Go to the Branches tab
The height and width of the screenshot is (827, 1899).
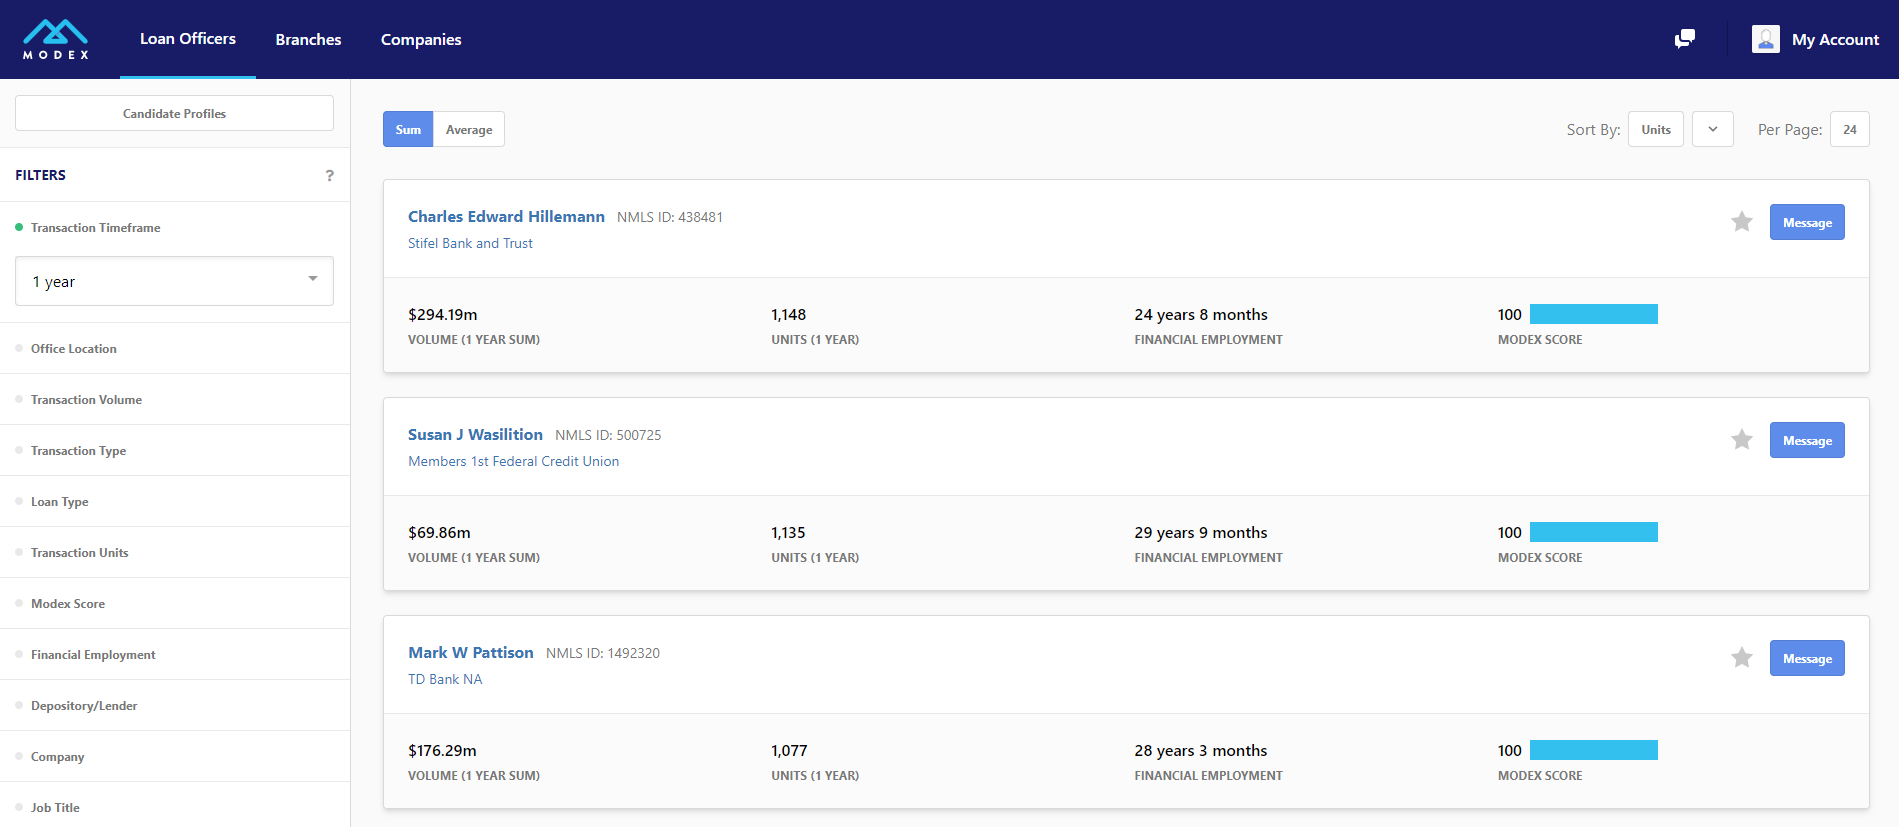[x=308, y=39]
